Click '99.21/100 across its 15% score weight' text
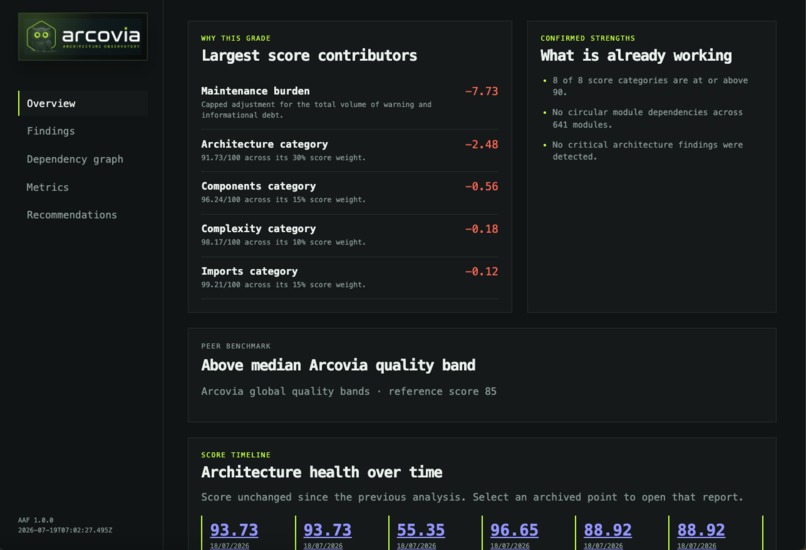Viewport: 806px width, 550px height. [x=283, y=285]
